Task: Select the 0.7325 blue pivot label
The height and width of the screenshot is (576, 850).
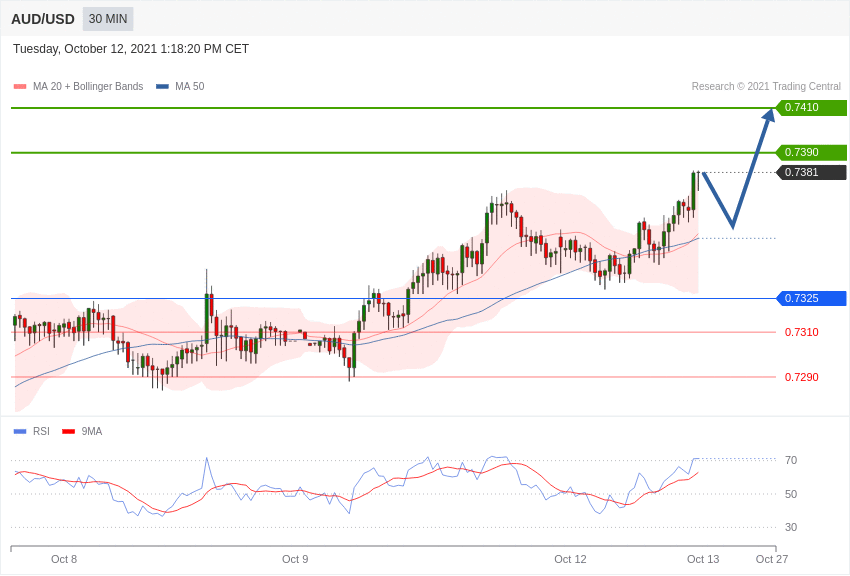Action: point(812,298)
